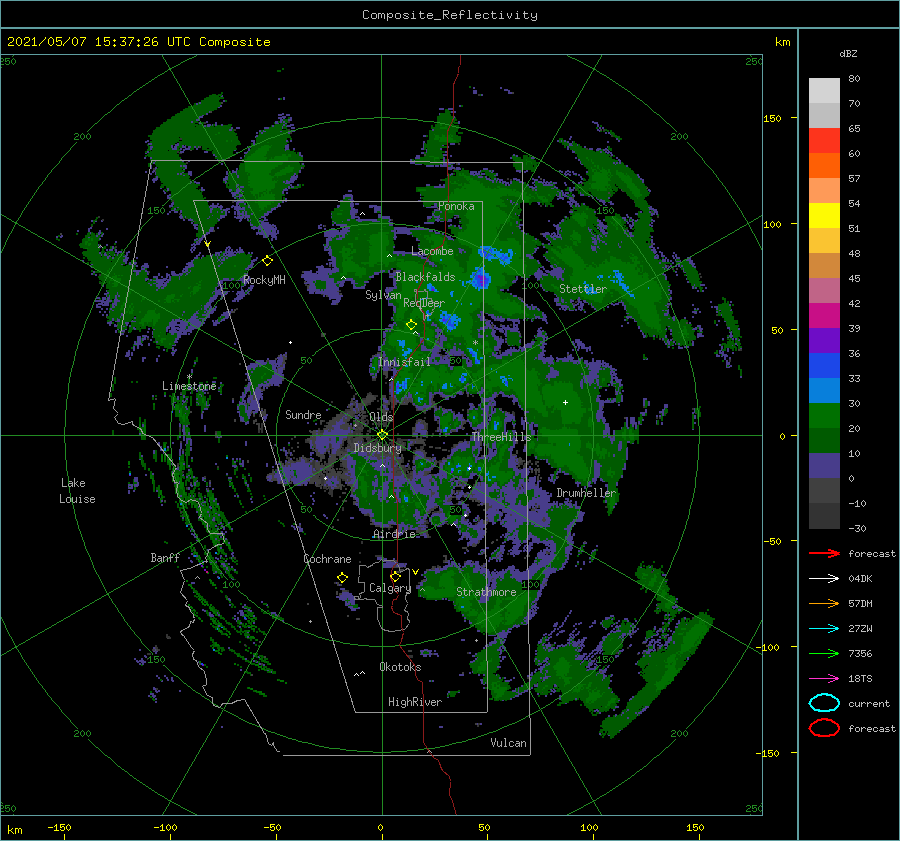
Task: Click the dBZ label above the scale
Action: pos(848,53)
